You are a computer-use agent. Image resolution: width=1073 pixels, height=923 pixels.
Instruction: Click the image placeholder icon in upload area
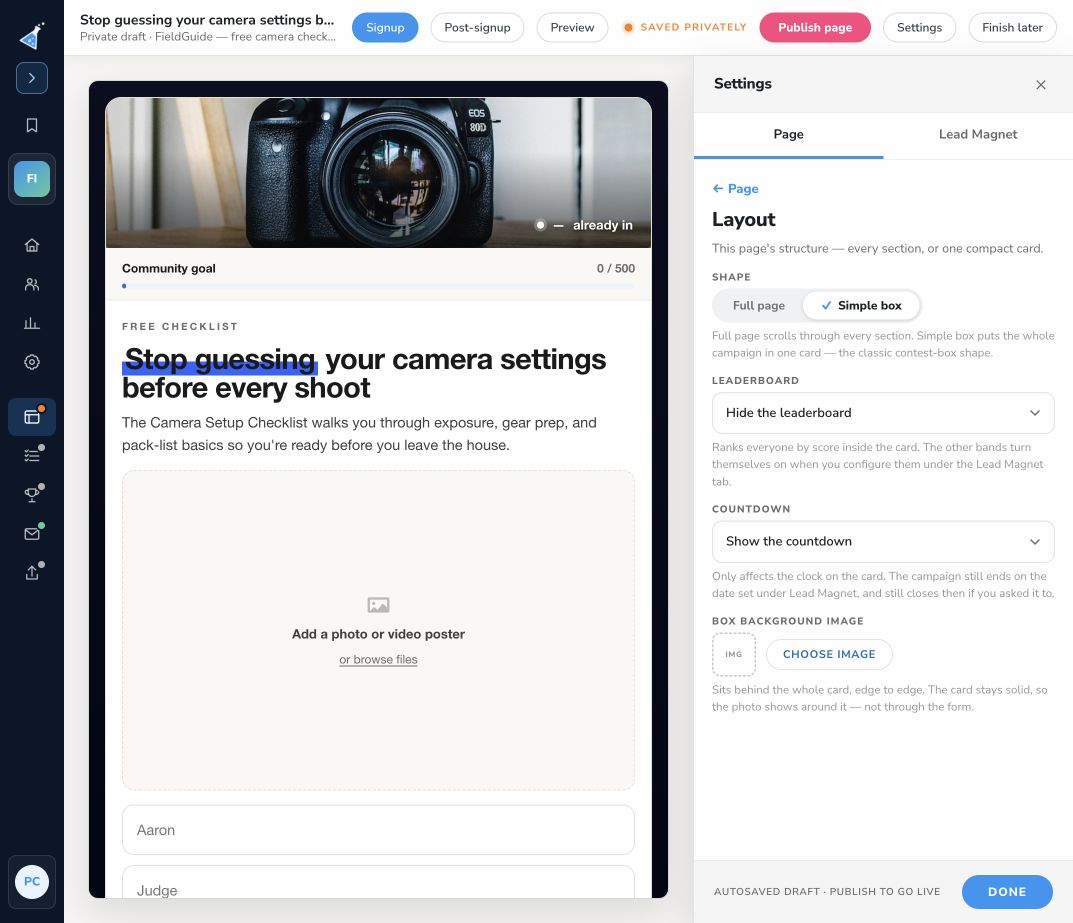pyautogui.click(x=378, y=605)
